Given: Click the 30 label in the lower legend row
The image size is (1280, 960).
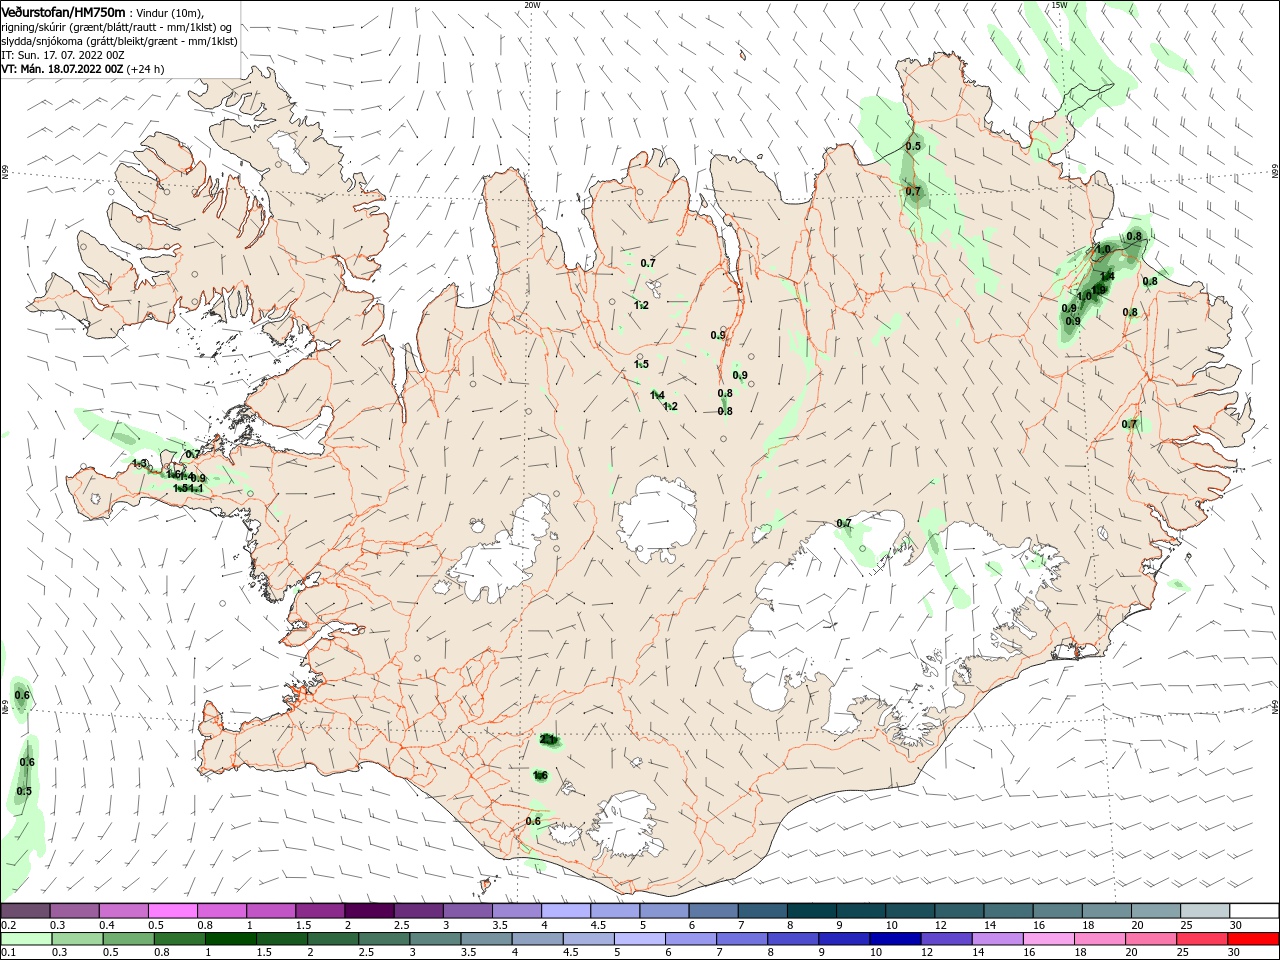Looking at the screenshot, I should pos(1232,953).
